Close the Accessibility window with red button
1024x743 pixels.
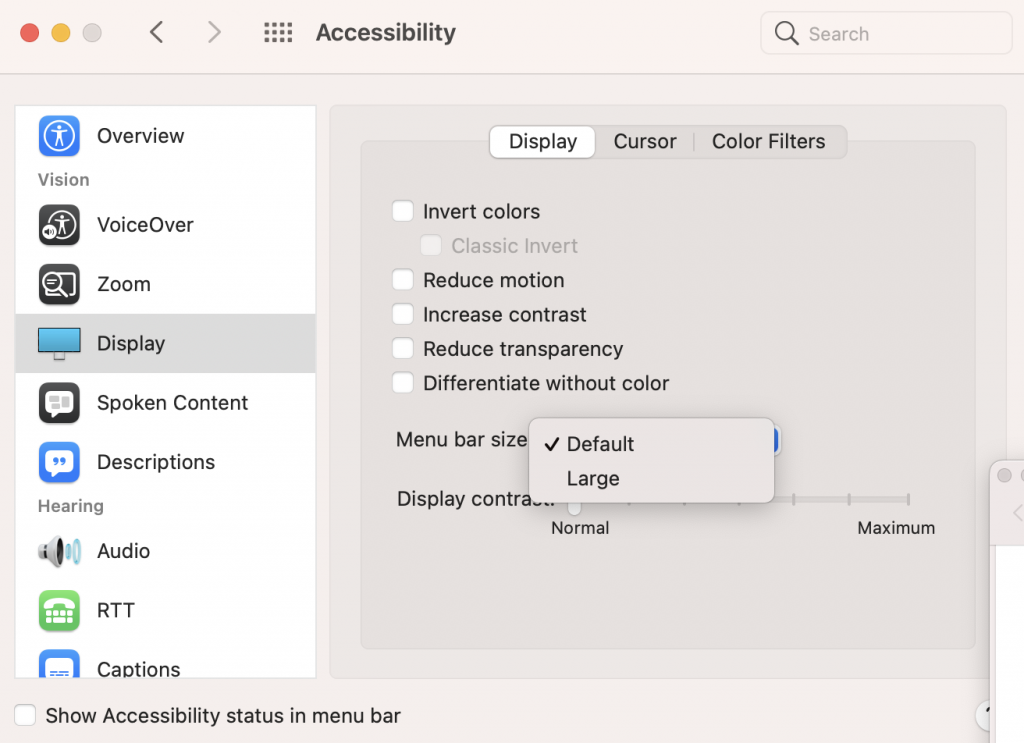(x=30, y=33)
